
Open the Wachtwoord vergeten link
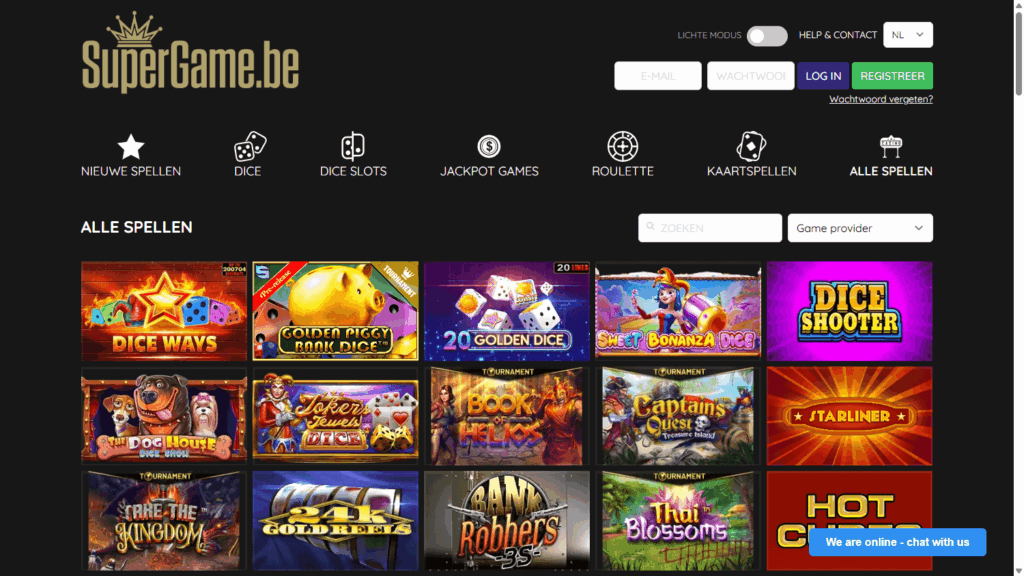[x=880, y=99]
